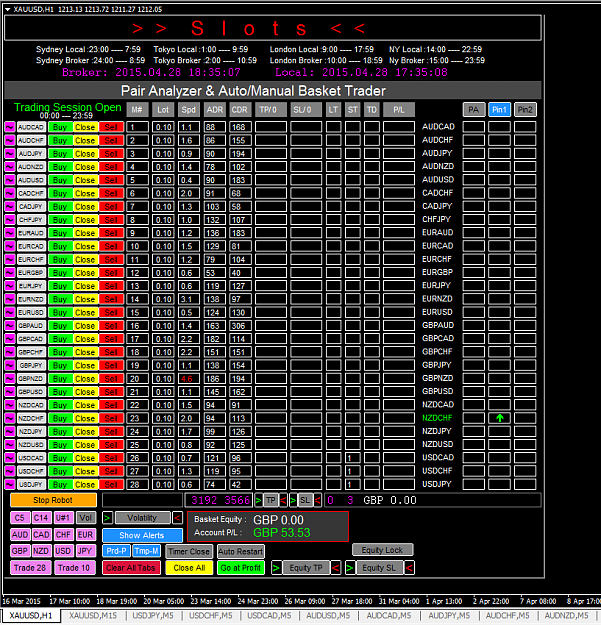This screenshot has height=625, width=601.
Task: Toggle the Pin1 header button
Action: click(x=499, y=110)
